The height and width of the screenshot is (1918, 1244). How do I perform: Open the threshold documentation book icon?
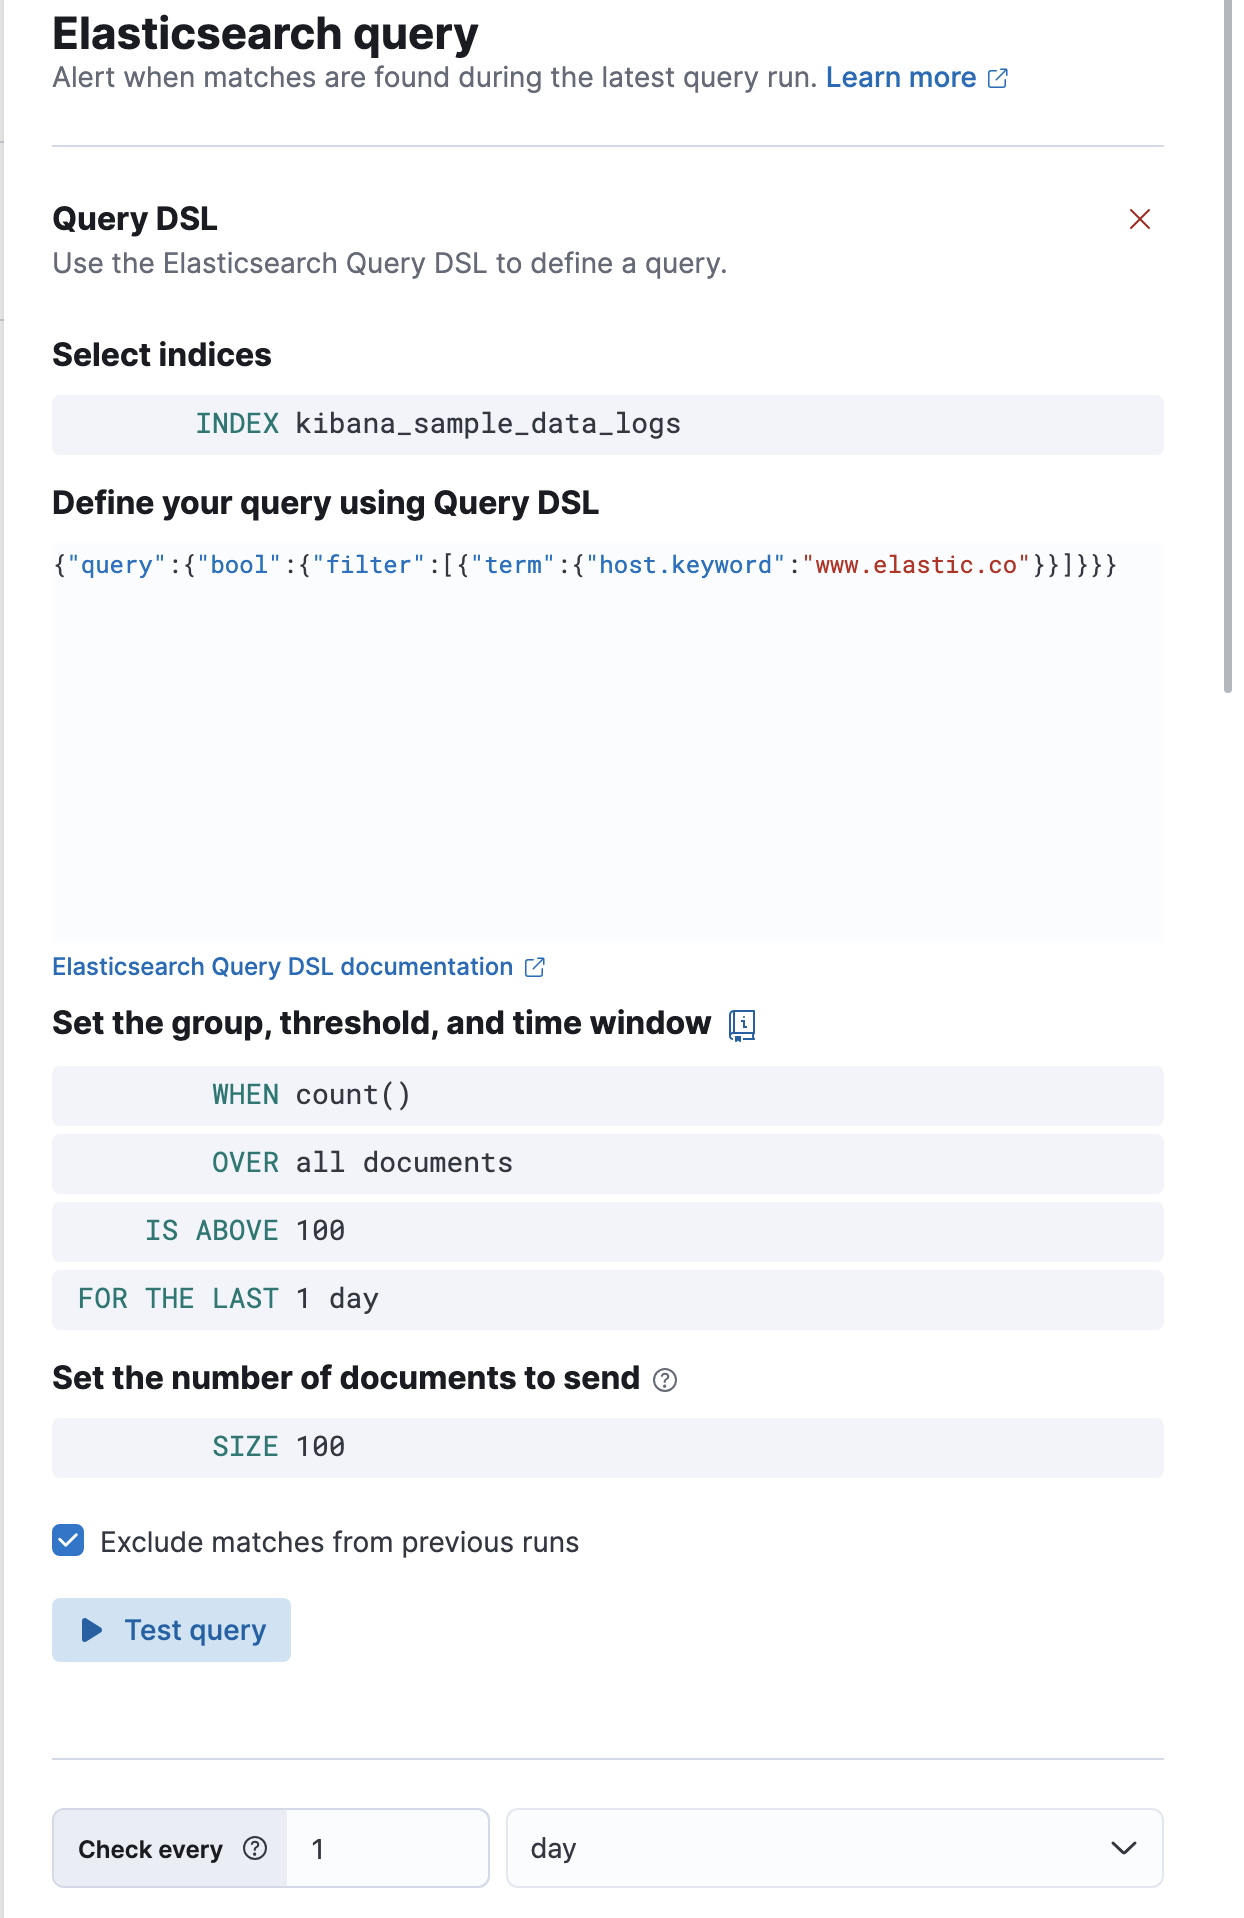[741, 1024]
